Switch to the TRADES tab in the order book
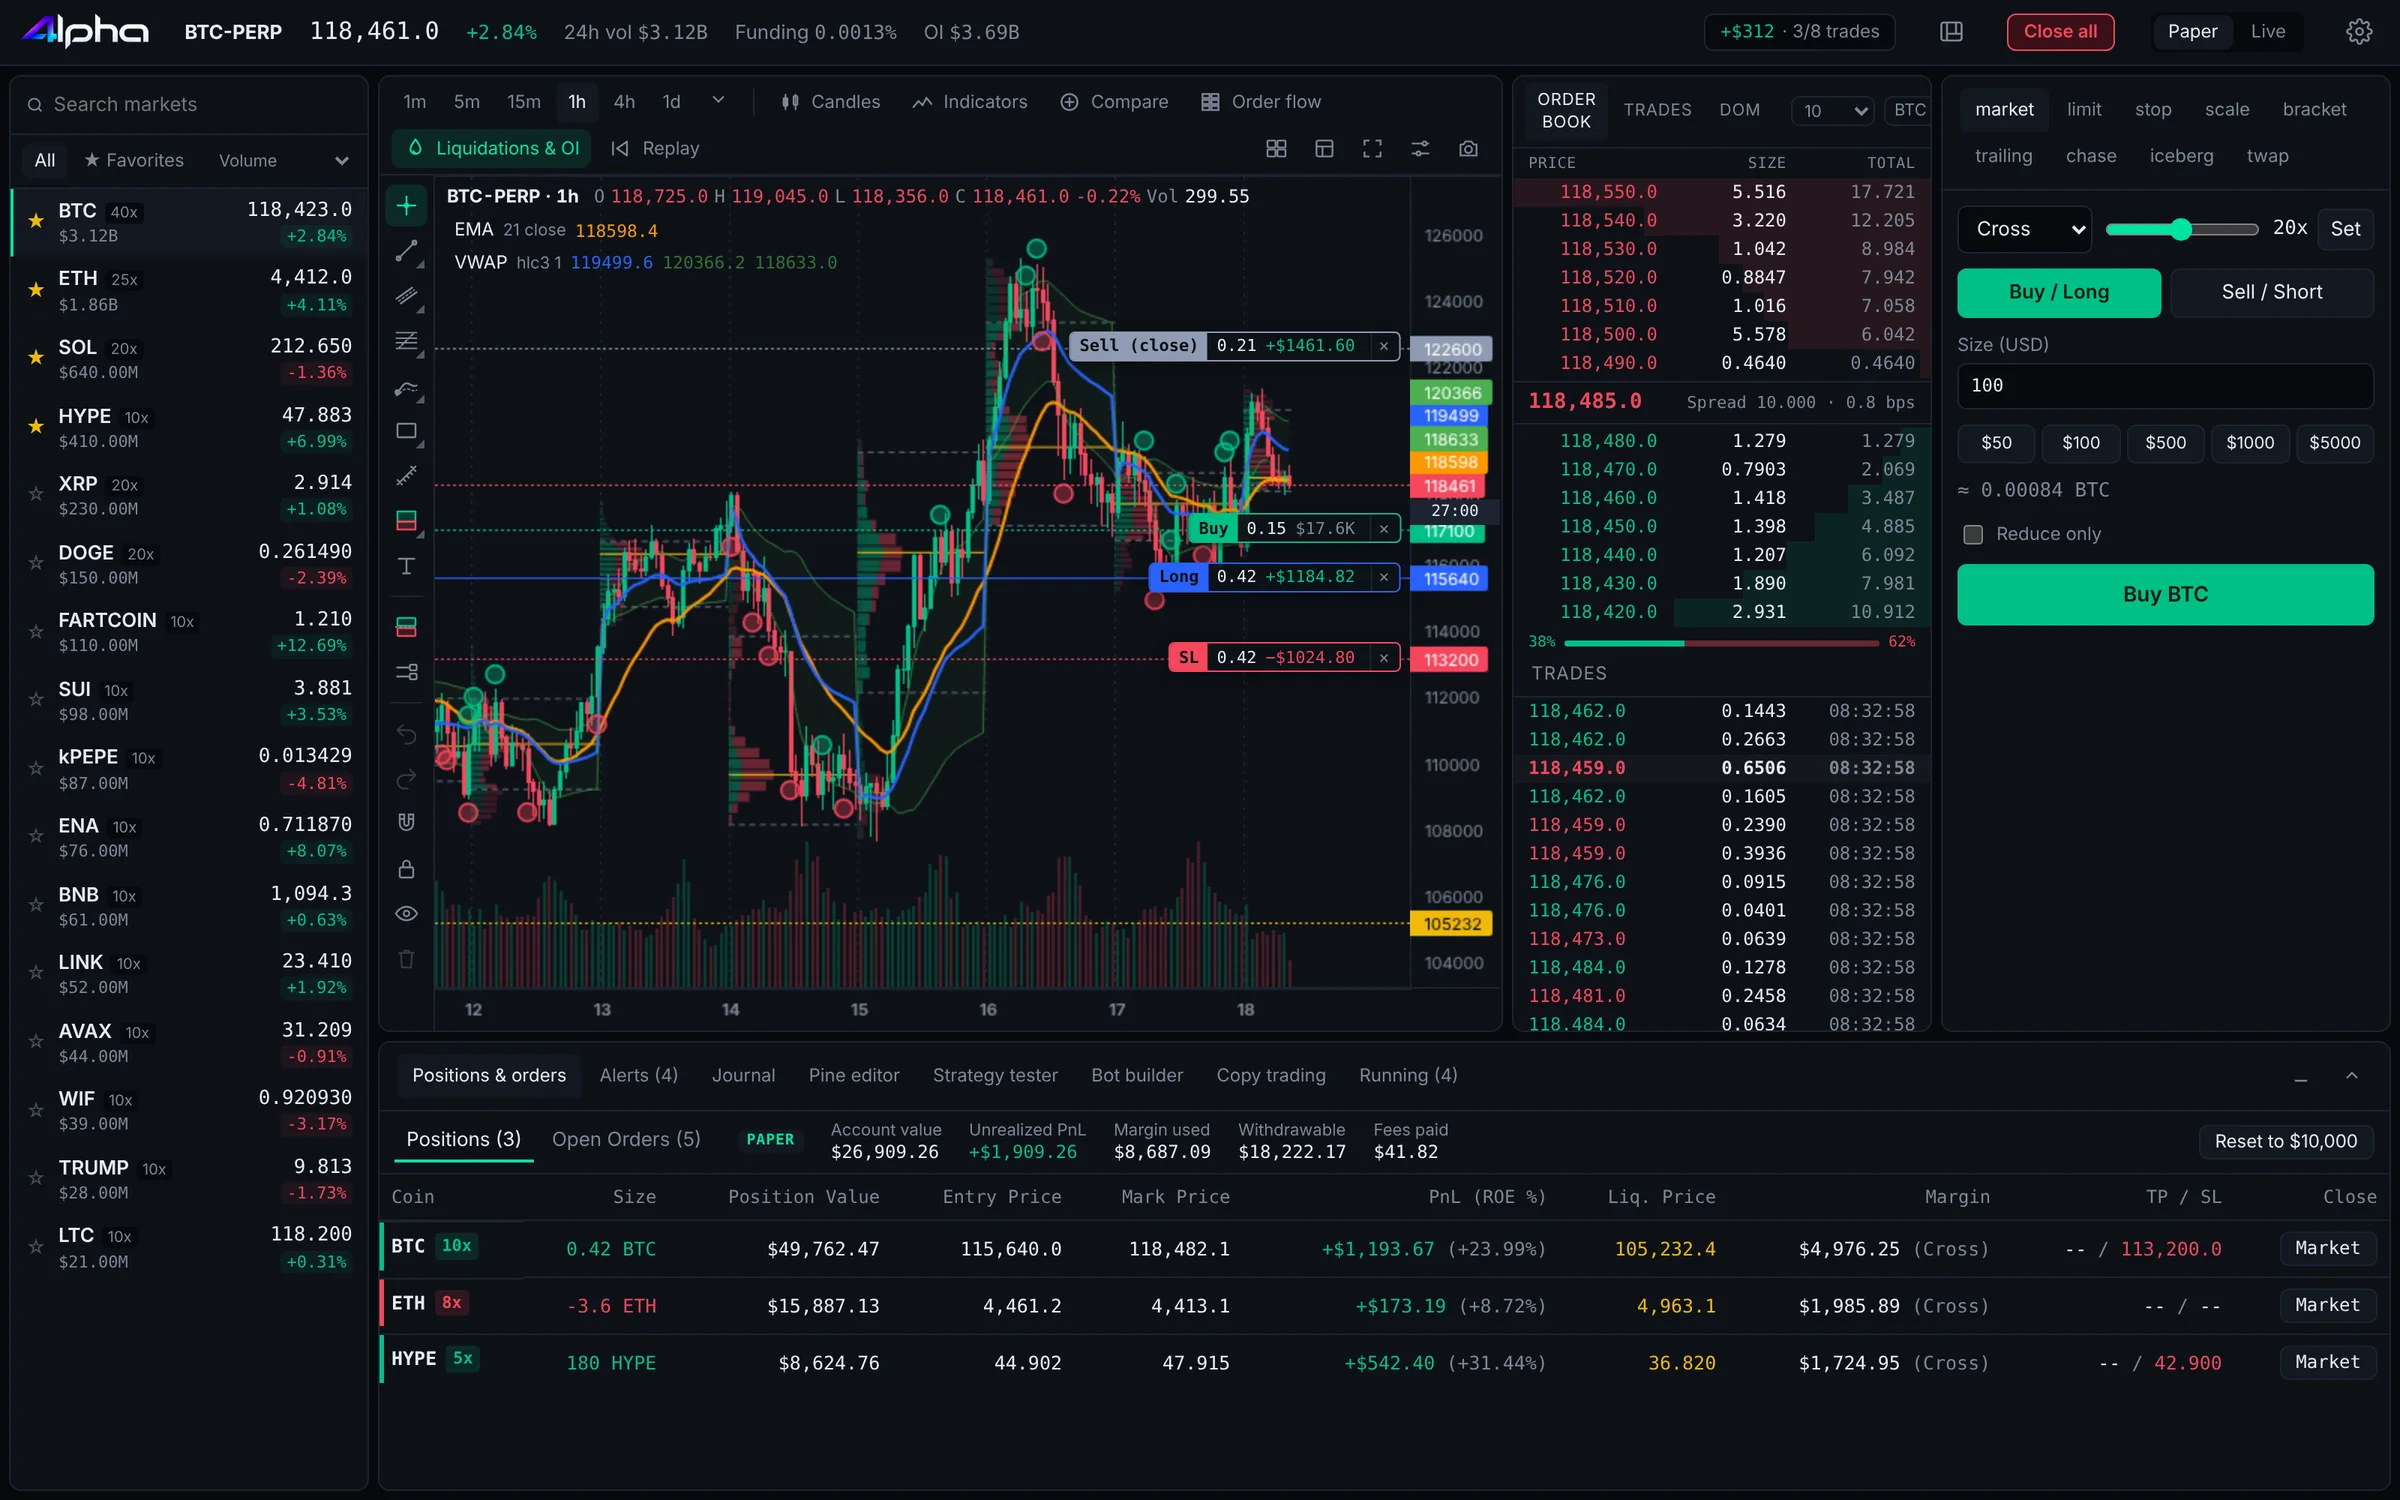 coord(1657,110)
